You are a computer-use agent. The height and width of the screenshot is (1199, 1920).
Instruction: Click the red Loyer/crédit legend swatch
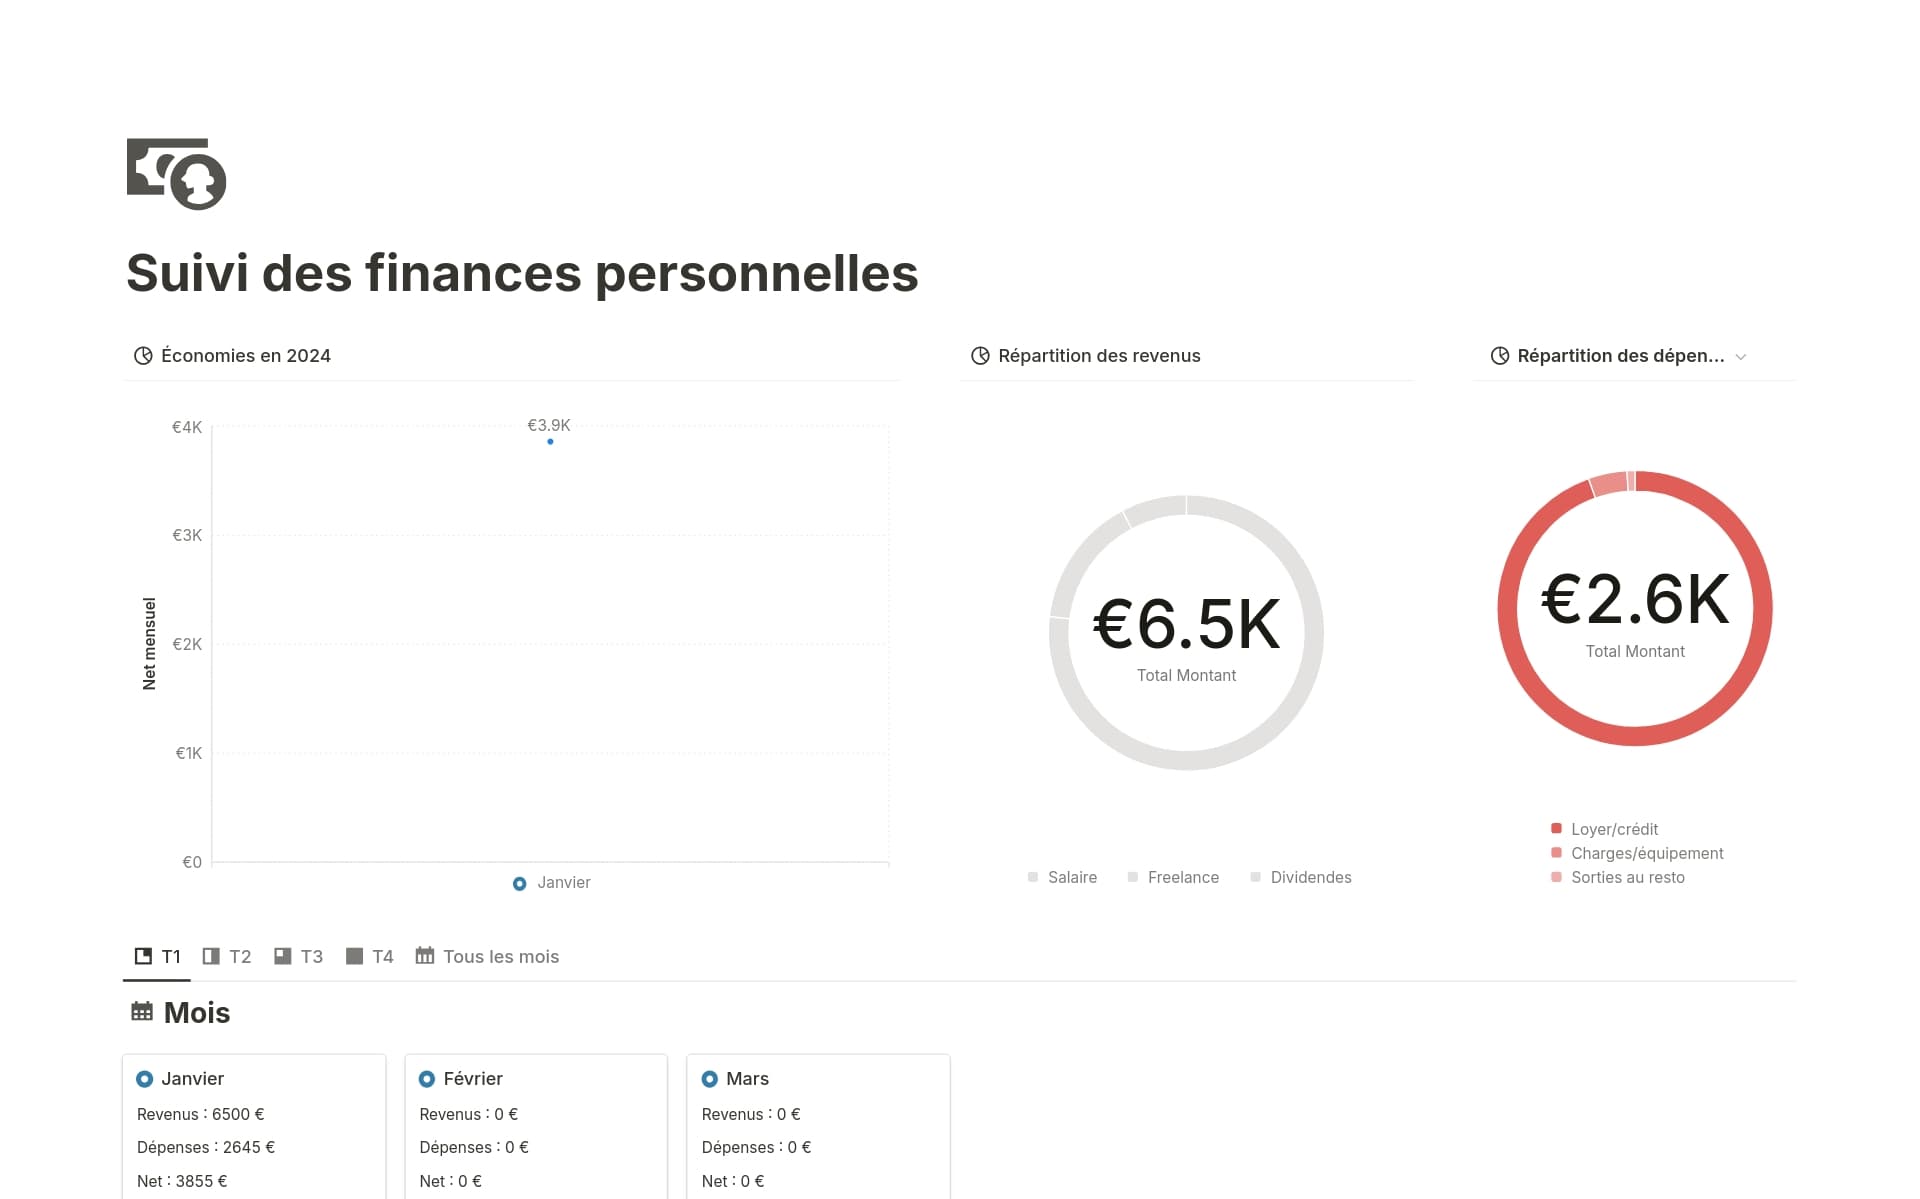pos(1555,828)
